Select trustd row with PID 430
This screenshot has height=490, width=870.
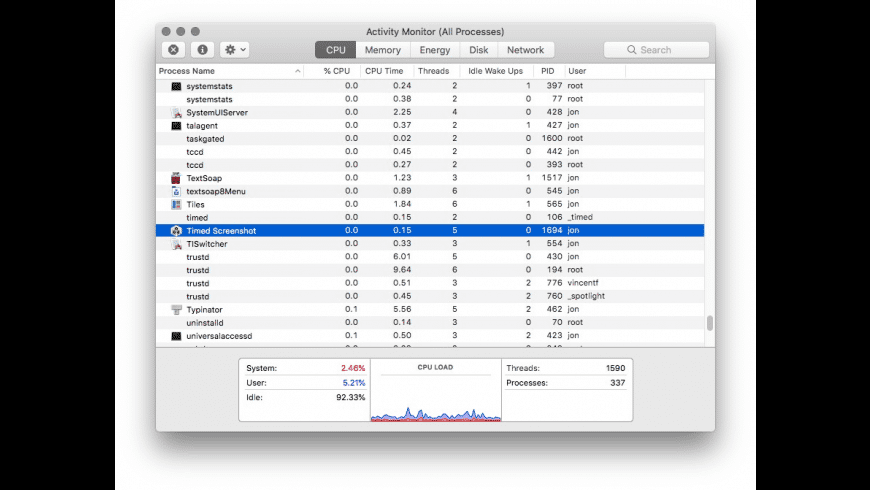coord(430,257)
